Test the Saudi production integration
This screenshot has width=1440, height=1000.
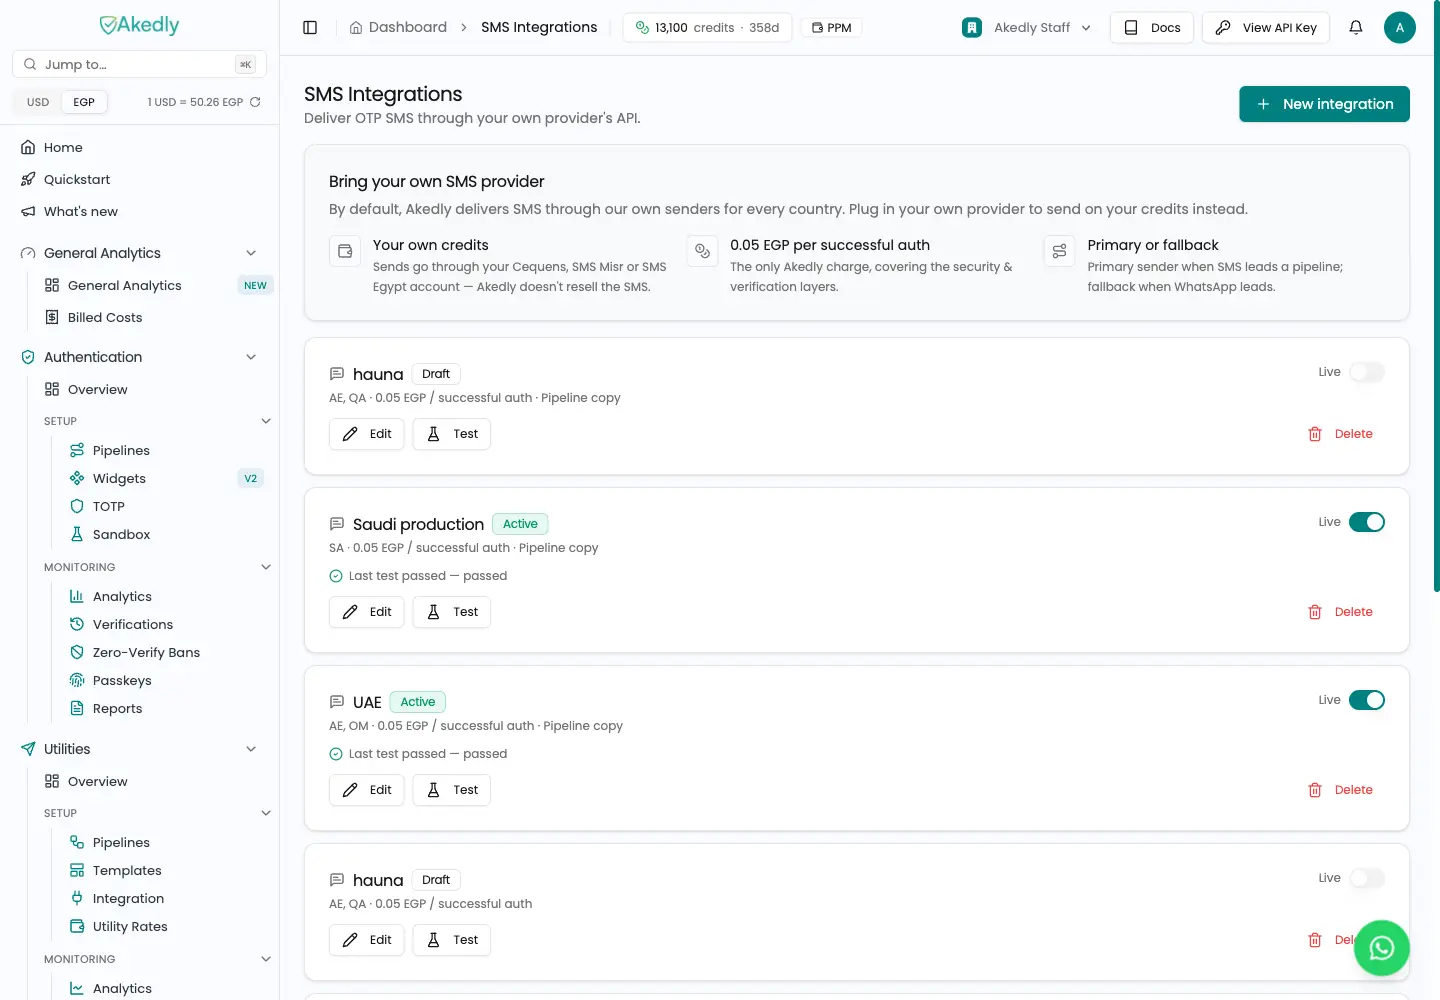click(452, 612)
